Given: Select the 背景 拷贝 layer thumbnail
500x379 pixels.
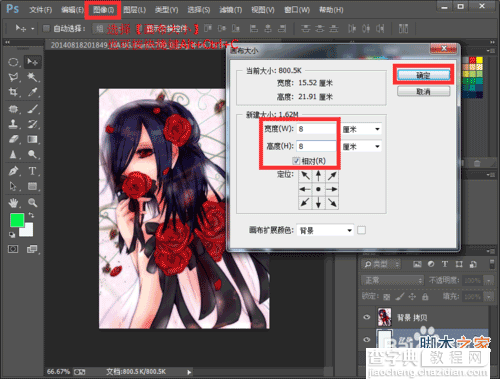Looking at the screenshot, I should click(x=384, y=317).
